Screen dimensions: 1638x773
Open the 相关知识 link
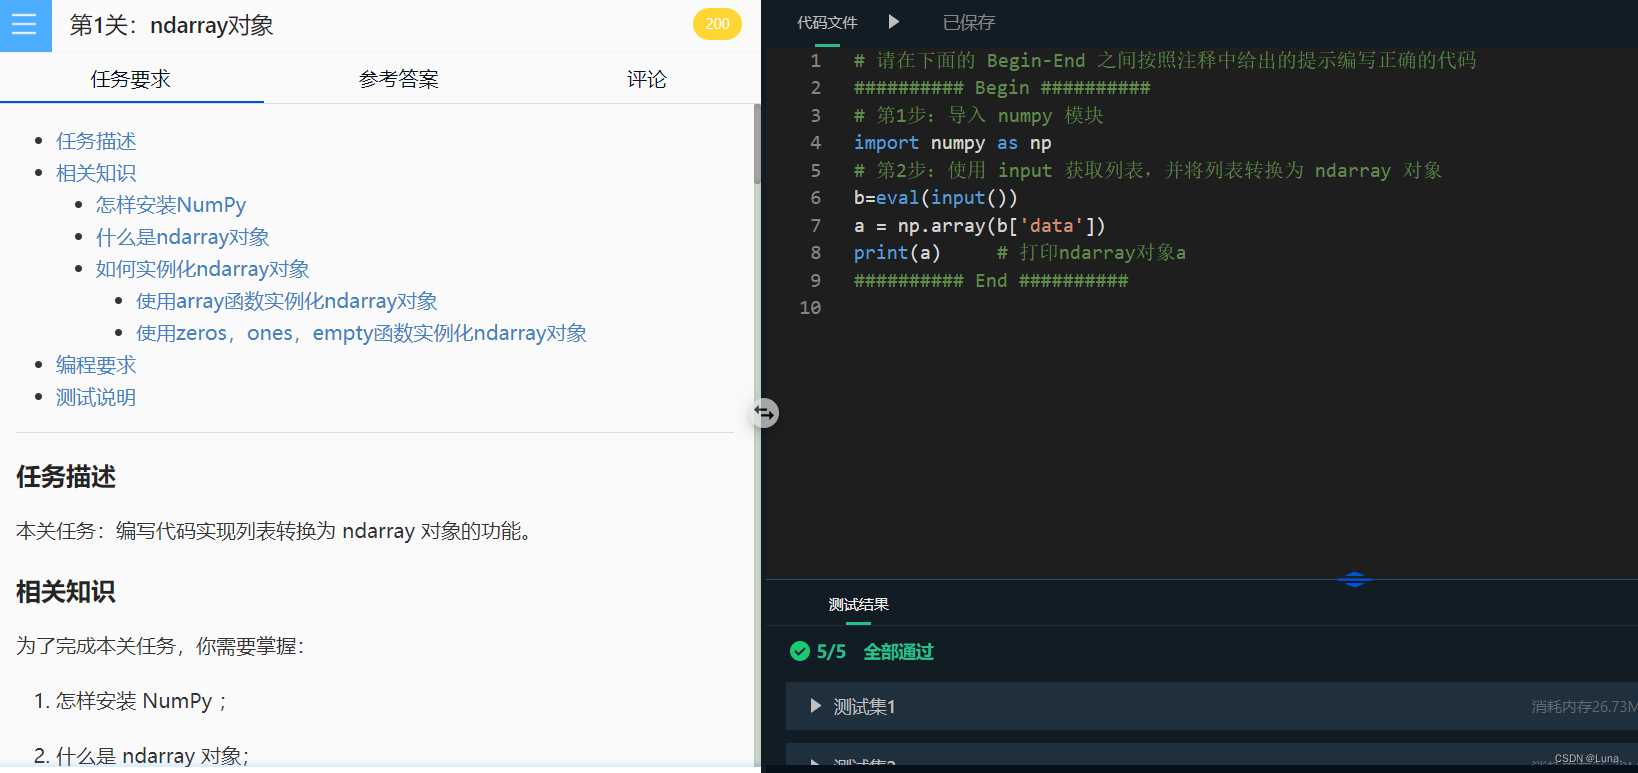[x=96, y=173]
